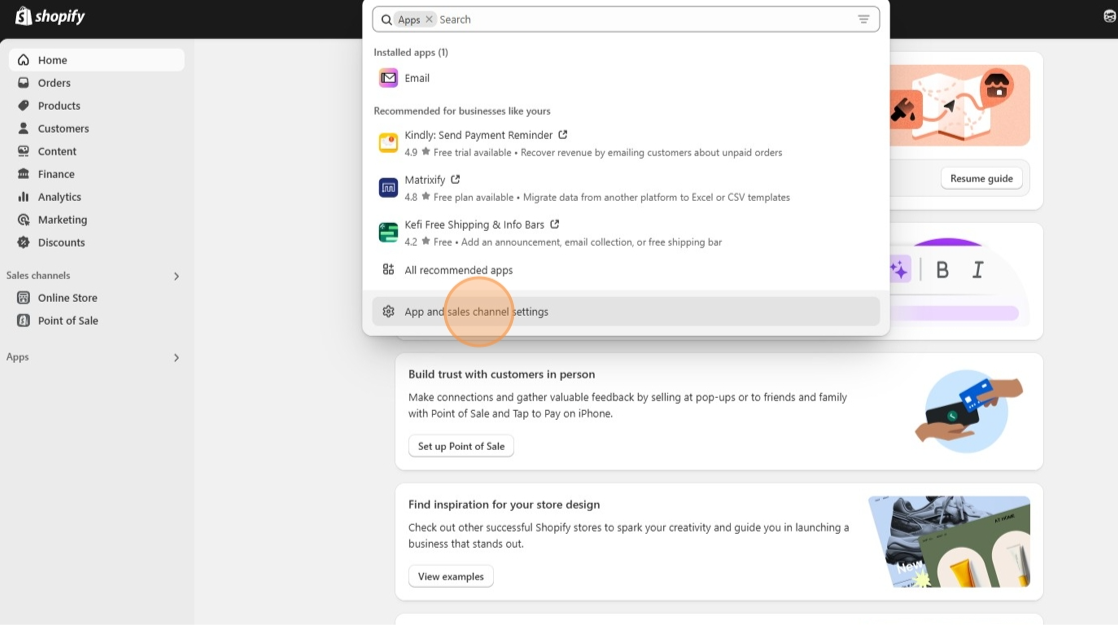Expand the Apps sidebar section
The width and height of the screenshot is (1118, 625).
[176, 358]
